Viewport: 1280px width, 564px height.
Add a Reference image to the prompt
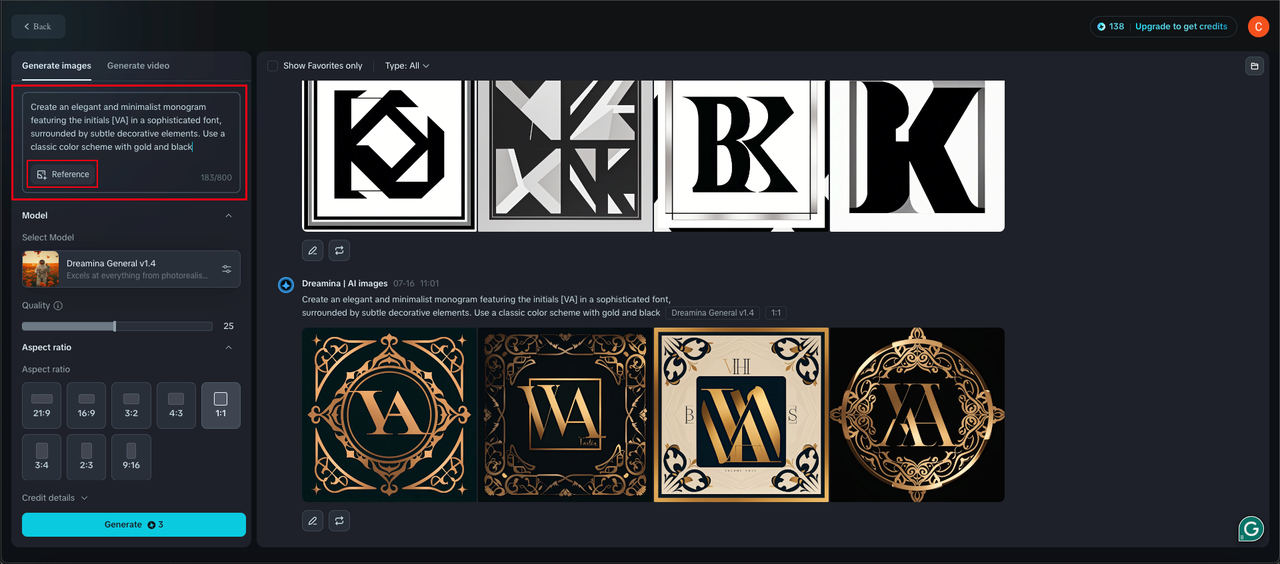click(x=63, y=174)
